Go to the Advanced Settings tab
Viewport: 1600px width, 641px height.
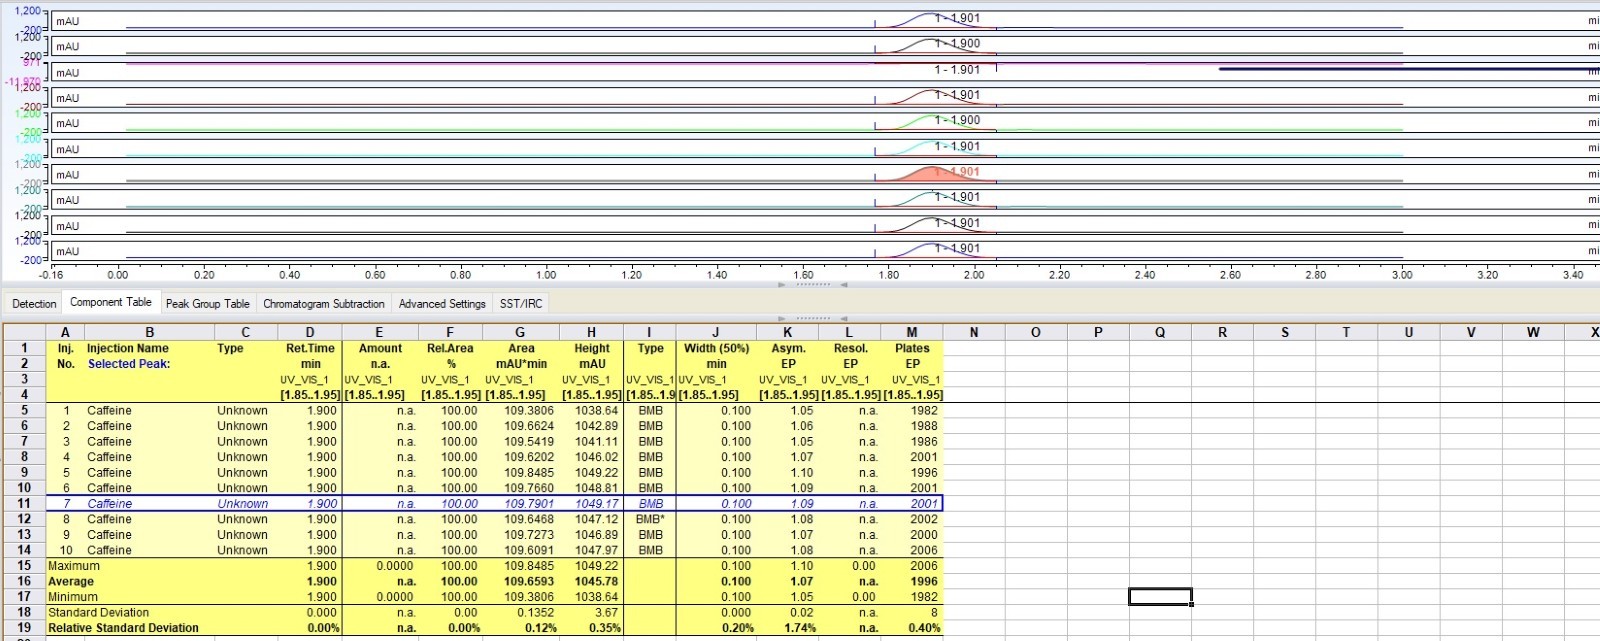(441, 303)
